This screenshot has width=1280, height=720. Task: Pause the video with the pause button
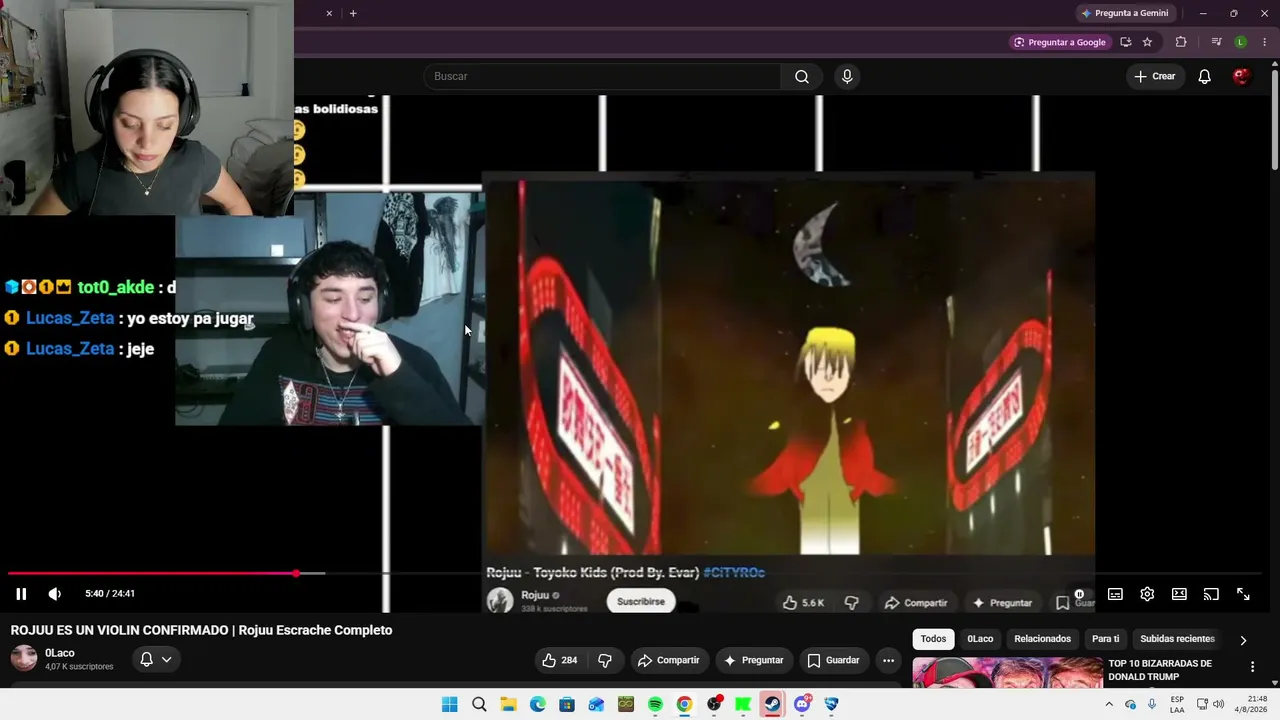coord(21,594)
